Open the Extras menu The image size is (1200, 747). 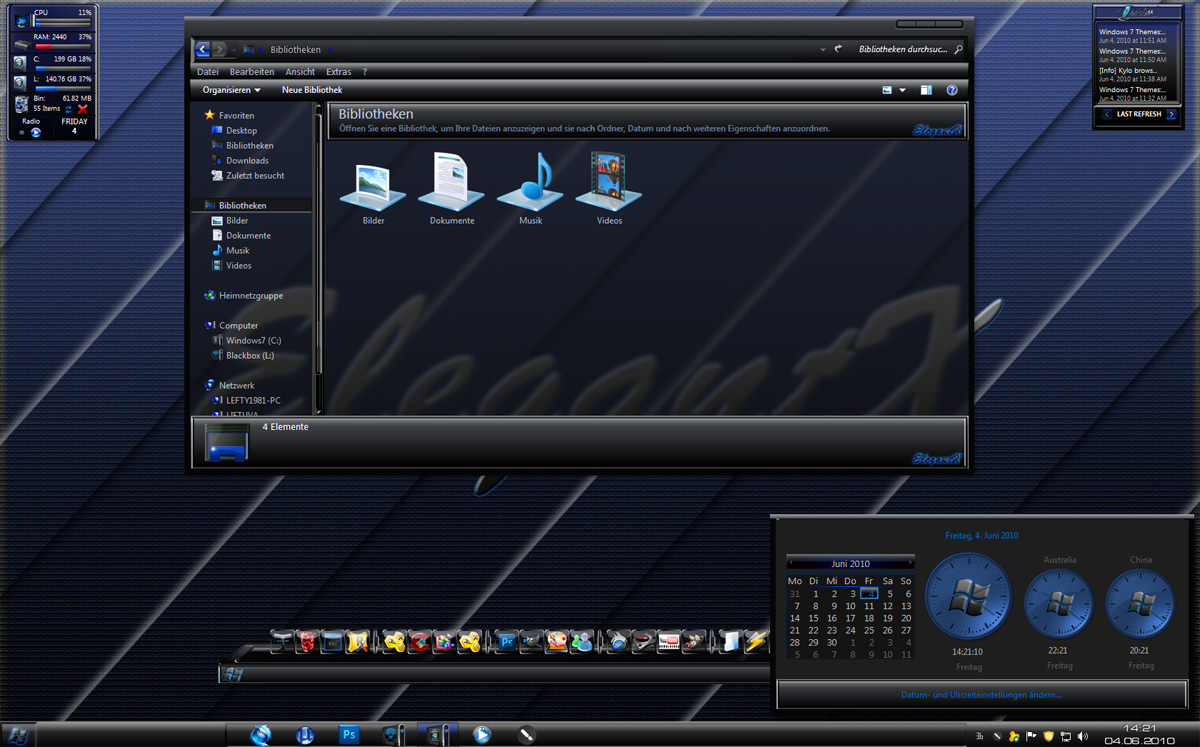pos(338,71)
